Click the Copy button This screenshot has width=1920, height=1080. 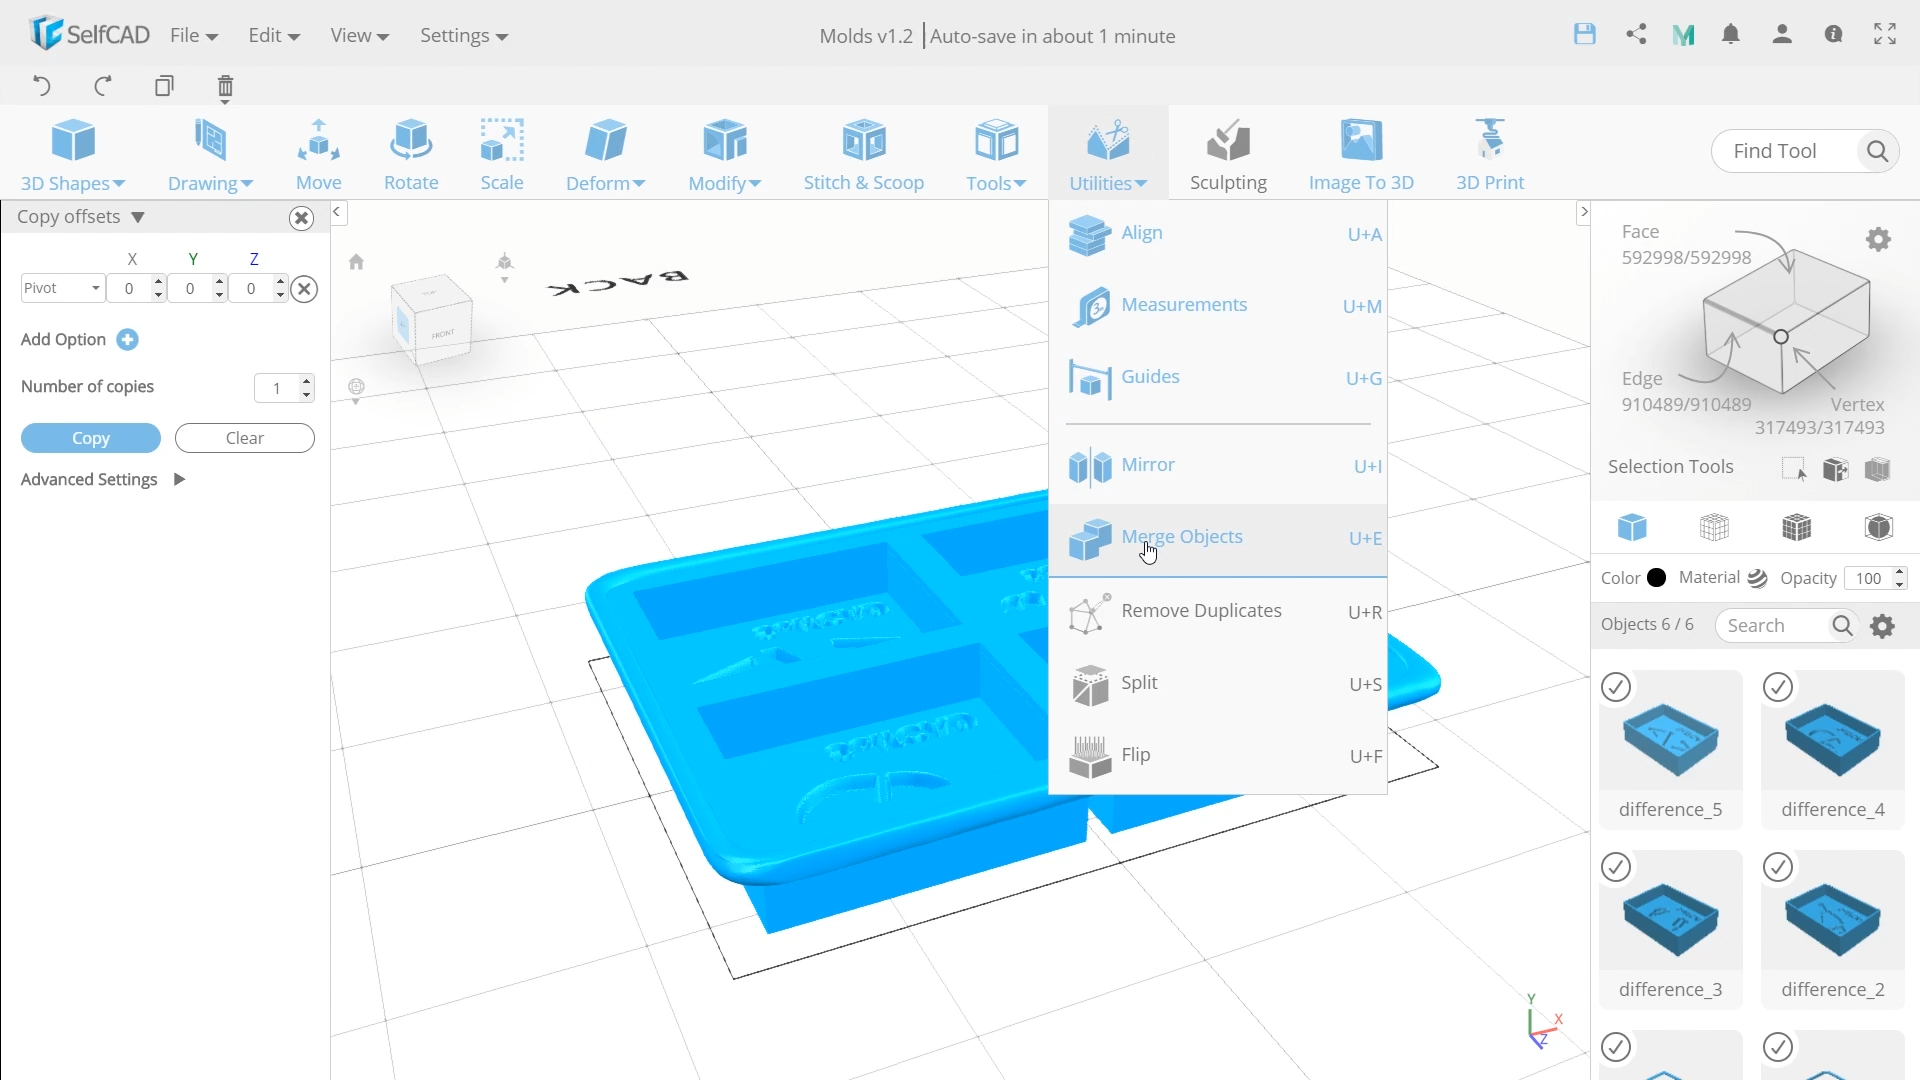(x=91, y=438)
